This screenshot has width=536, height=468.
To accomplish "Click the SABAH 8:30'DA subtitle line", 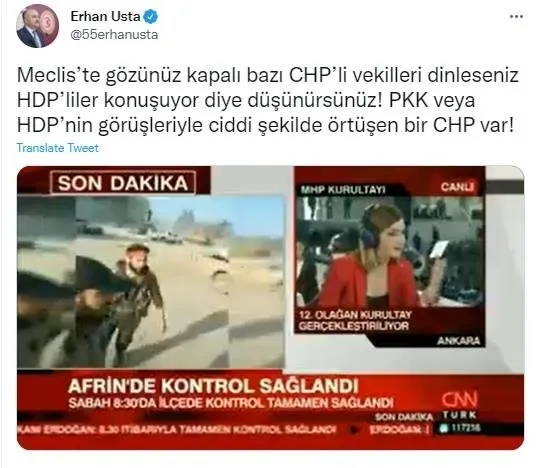I will click(x=231, y=403).
